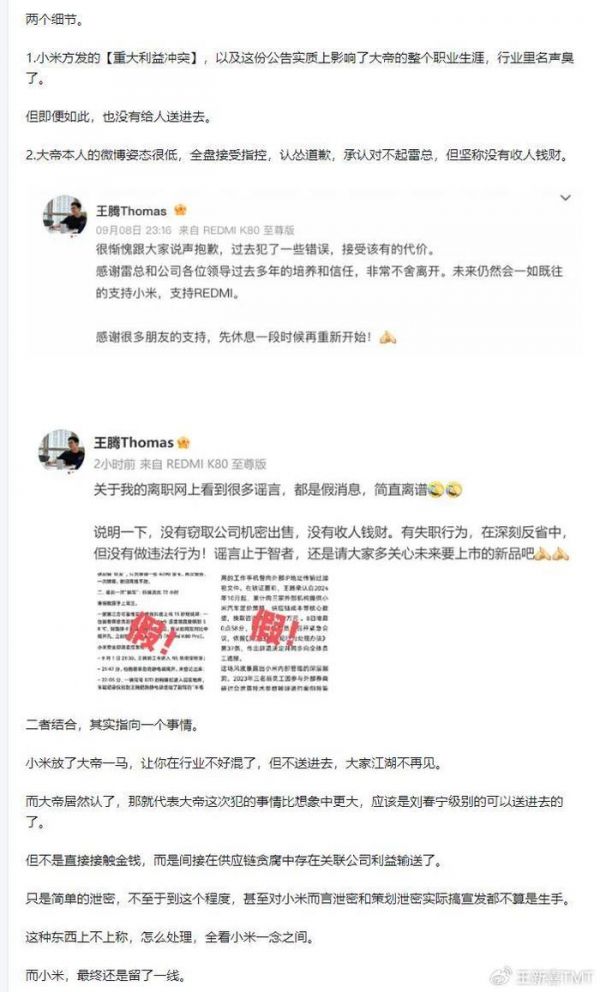
Task: Open second 王腾Thomas username link
Action: (x=134, y=443)
